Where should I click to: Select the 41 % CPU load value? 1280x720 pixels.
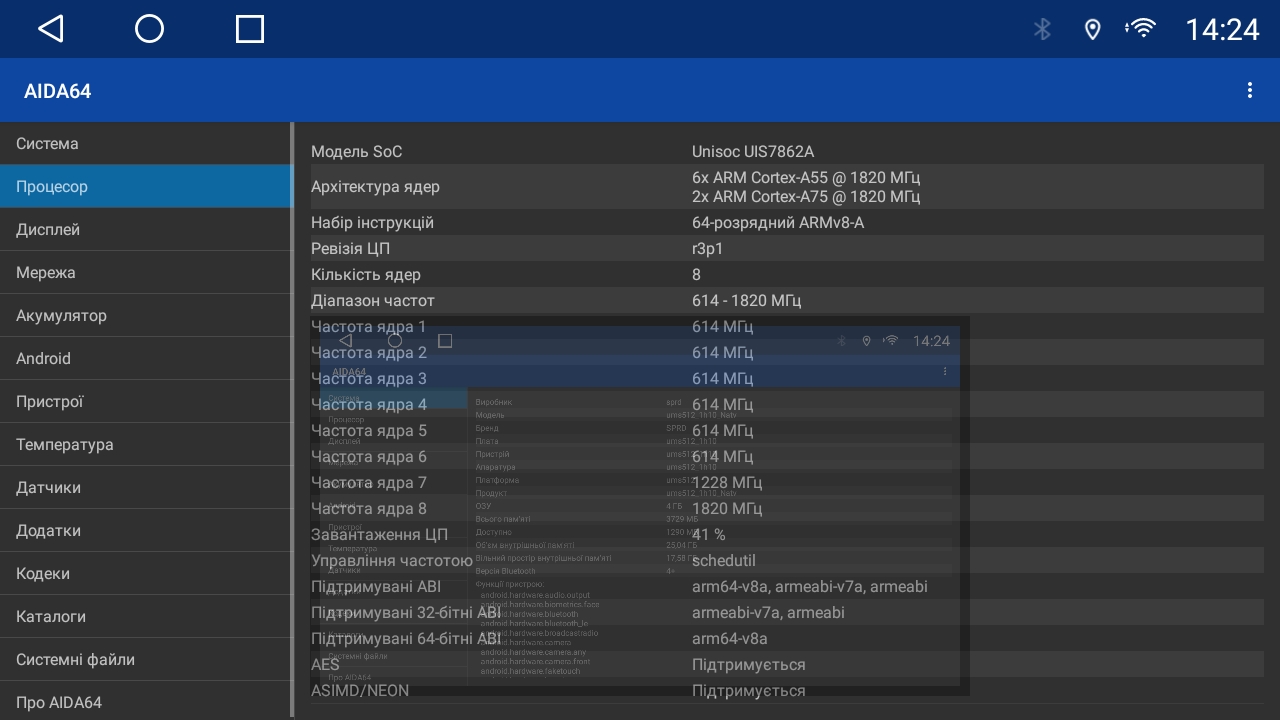[709, 535]
